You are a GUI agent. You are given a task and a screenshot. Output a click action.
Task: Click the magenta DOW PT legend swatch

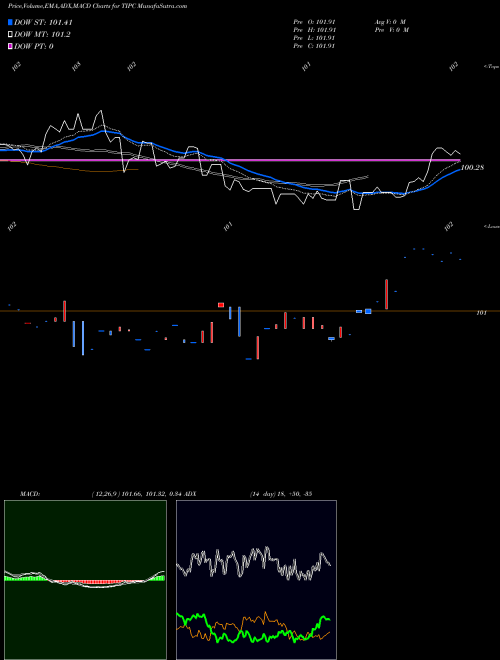point(10,46)
